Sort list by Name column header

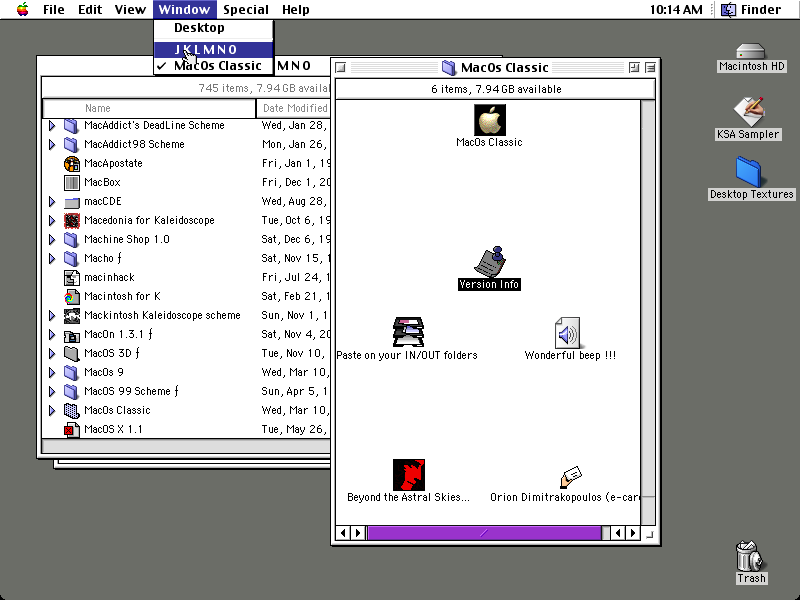pyautogui.click(x=149, y=108)
